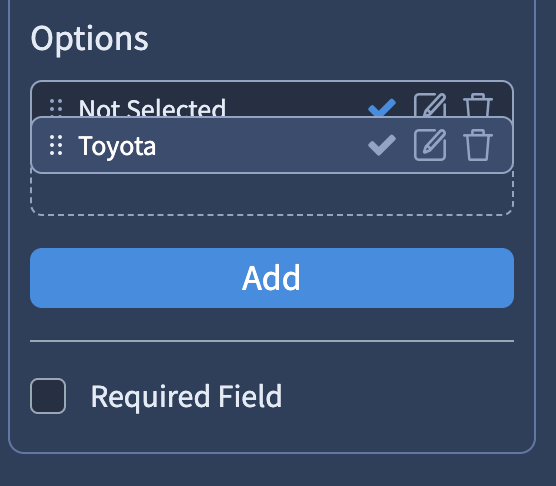Toggle the blue checkmark on Not Selected

pyautogui.click(x=382, y=107)
